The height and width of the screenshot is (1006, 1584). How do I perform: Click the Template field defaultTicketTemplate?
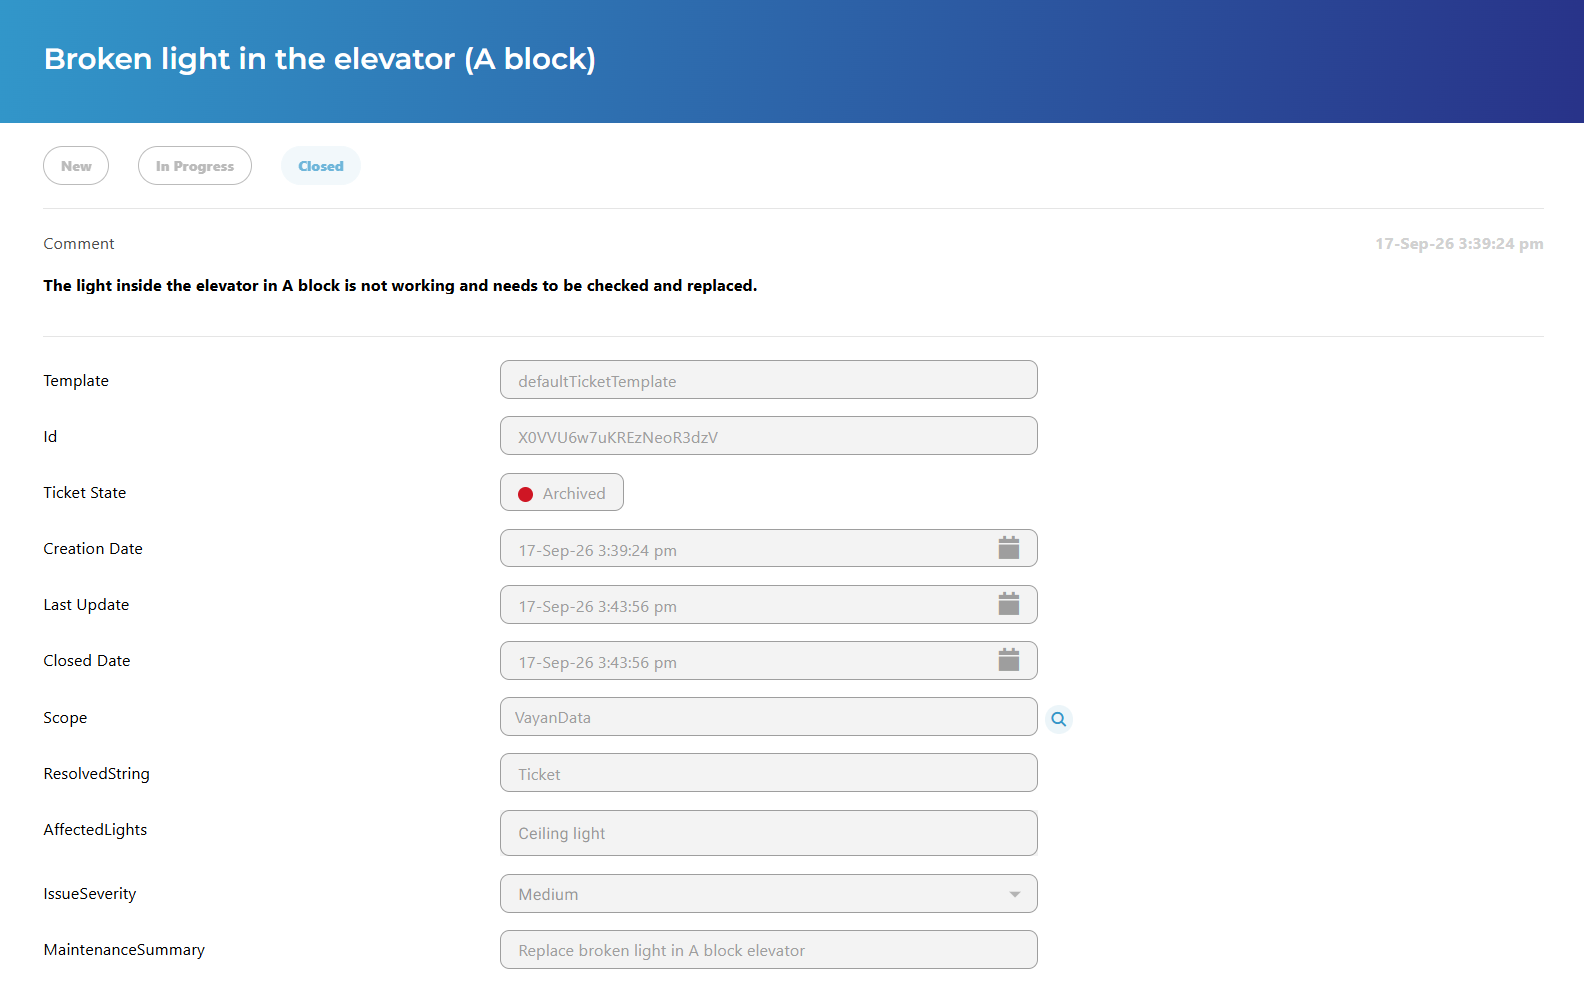[768, 380]
